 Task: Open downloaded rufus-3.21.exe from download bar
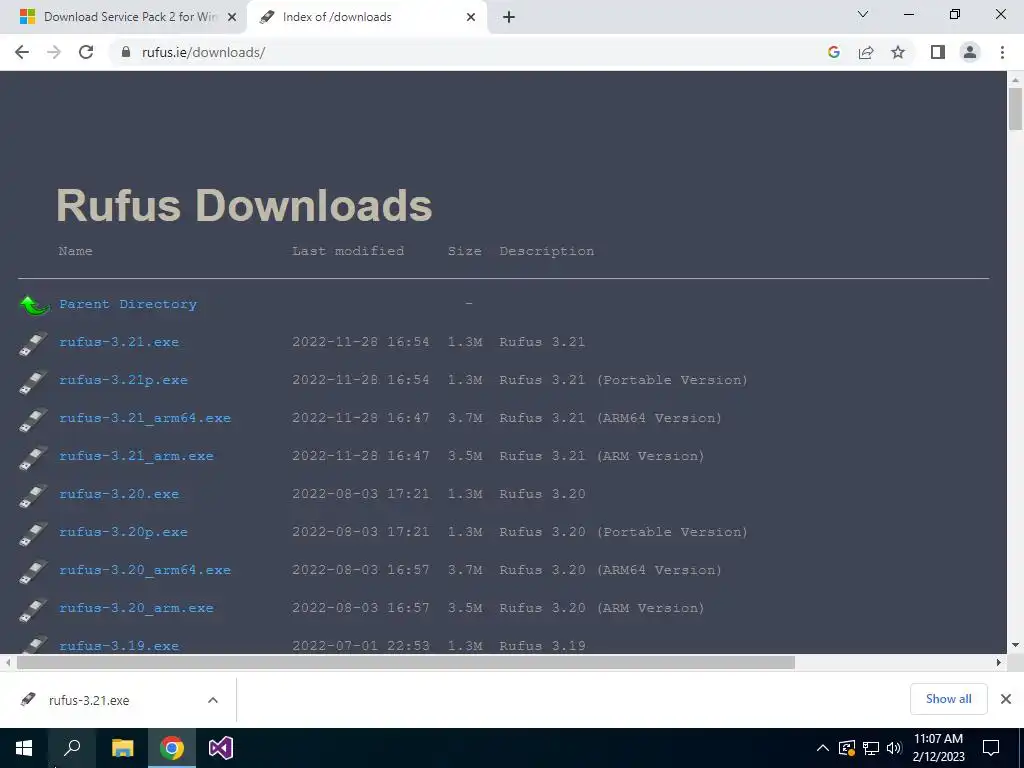click(x=89, y=700)
